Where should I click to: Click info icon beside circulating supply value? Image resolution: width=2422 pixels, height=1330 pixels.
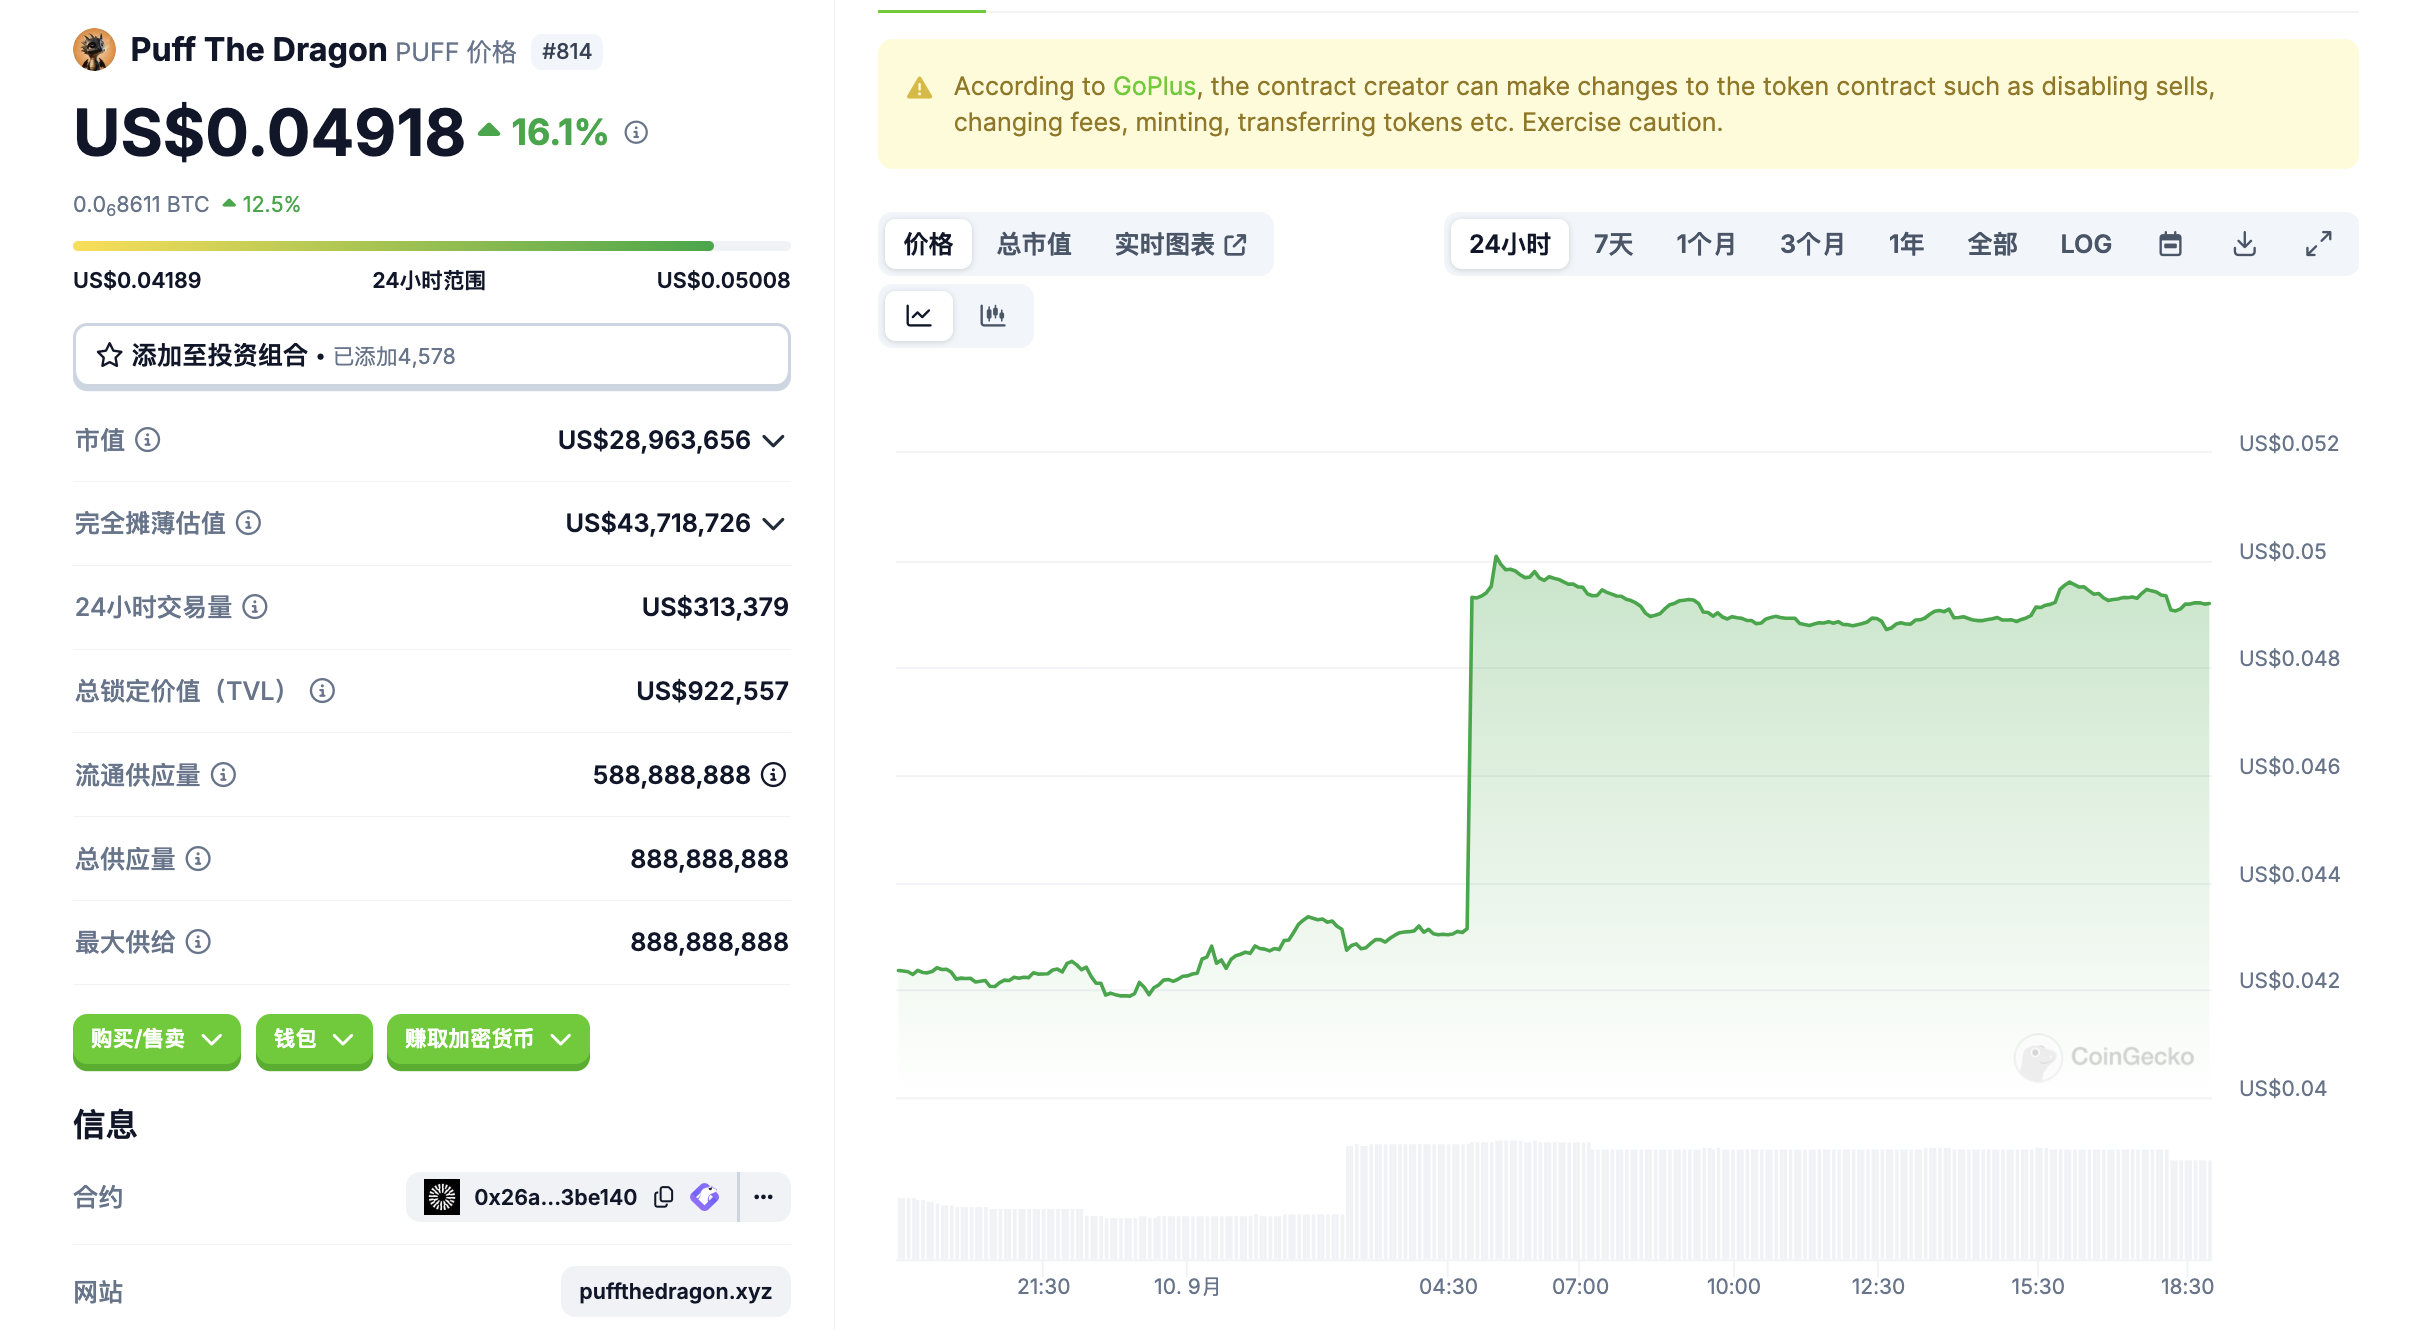[x=774, y=775]
